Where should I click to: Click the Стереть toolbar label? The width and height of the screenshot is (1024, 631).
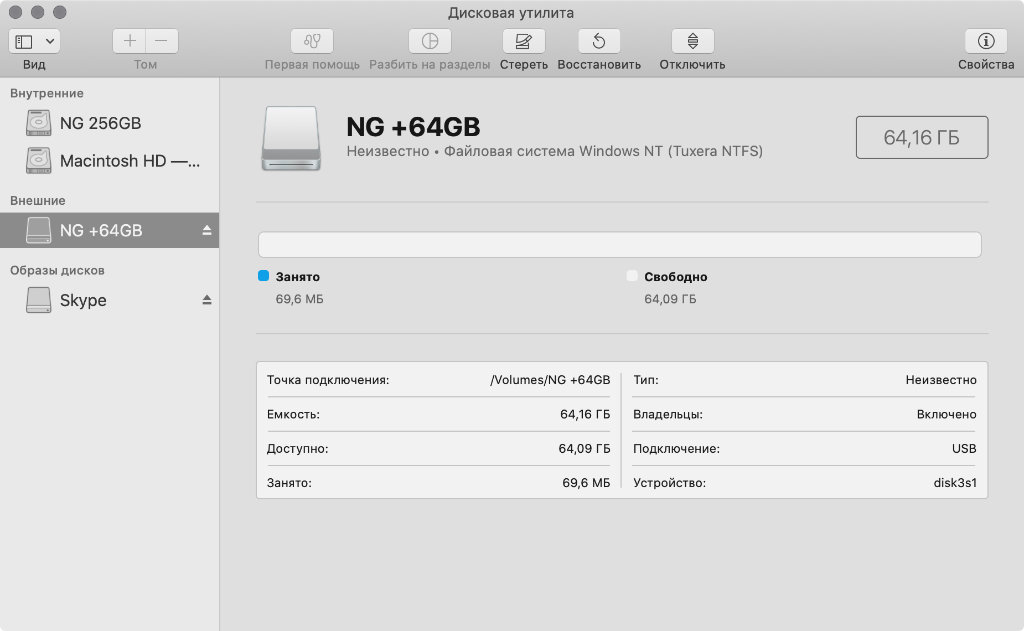tap(524, 65)
